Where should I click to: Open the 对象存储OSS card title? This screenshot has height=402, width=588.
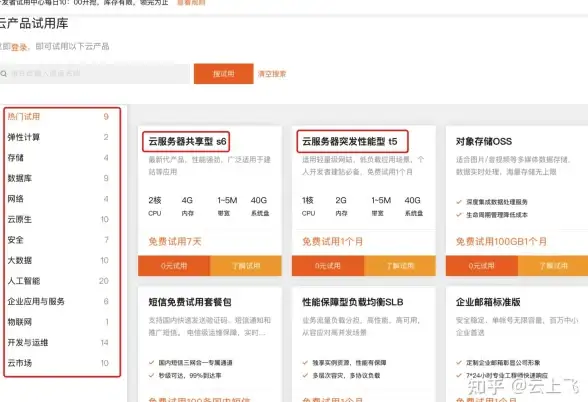pos(484,141)
